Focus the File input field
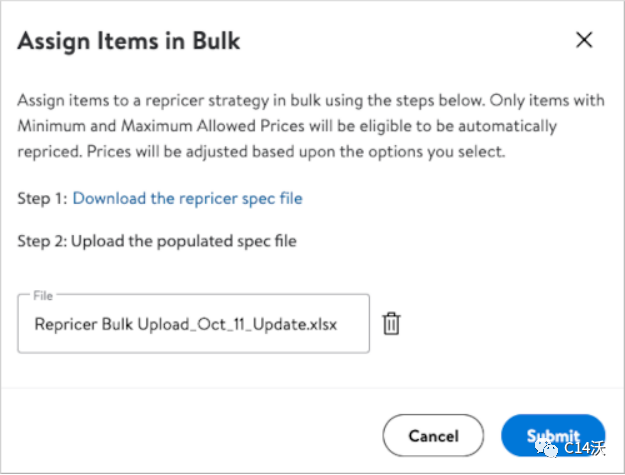 click(x=193, y=324)
